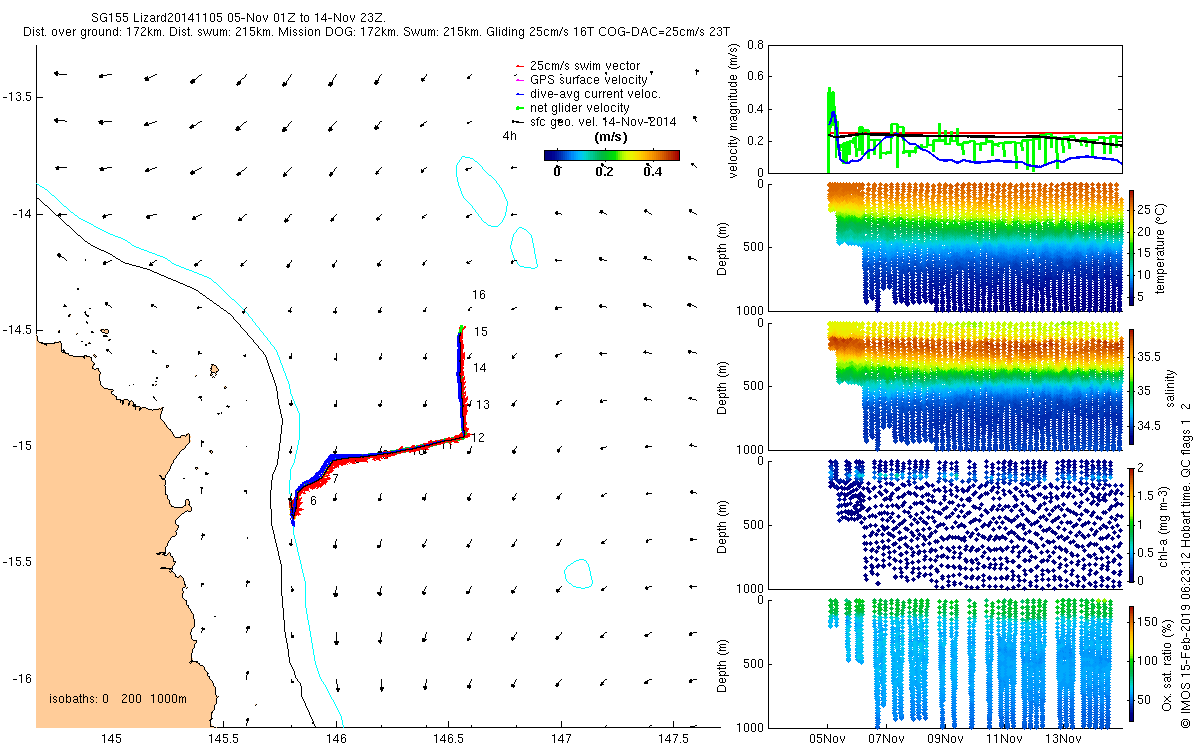The width and height of the screenshot is (1200, 750).
Task: Click the '145.5' longitude tick label
Action: tap(223, 739)
